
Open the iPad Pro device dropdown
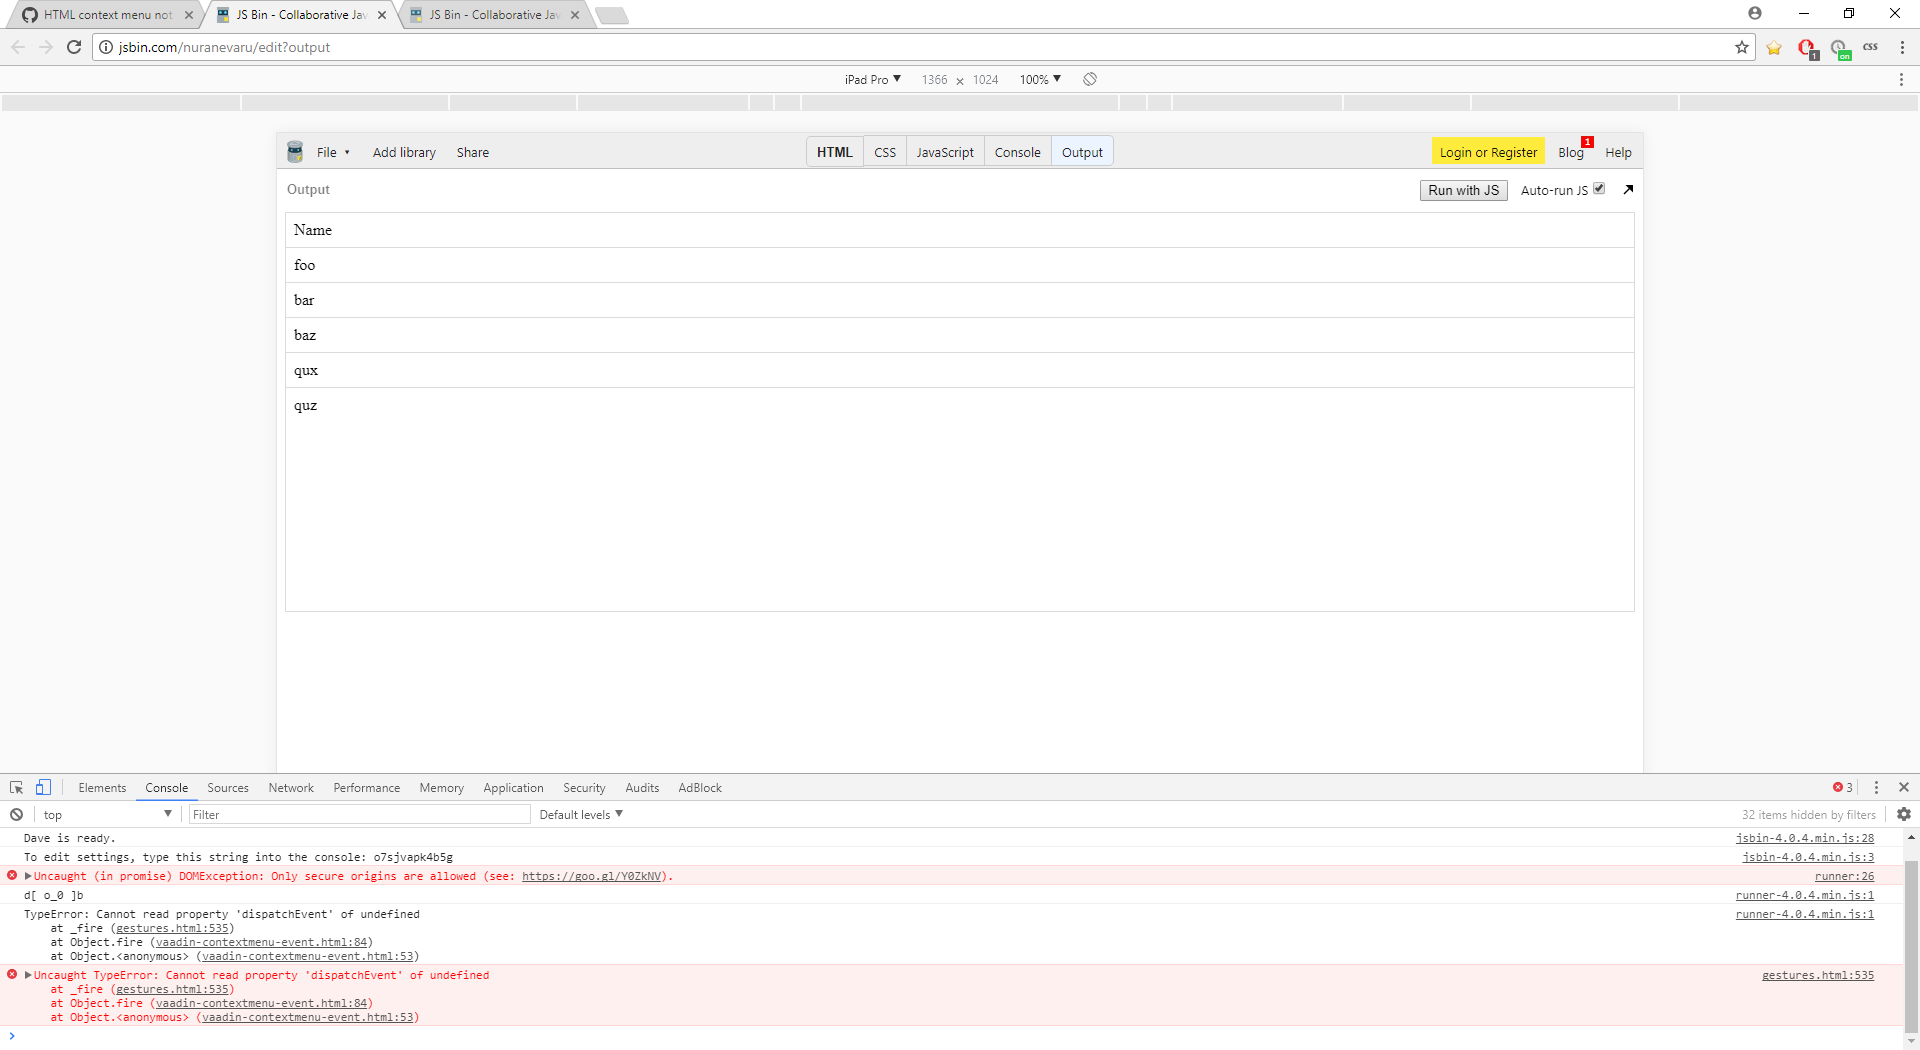pyautogui.click(x=873, y=79)
